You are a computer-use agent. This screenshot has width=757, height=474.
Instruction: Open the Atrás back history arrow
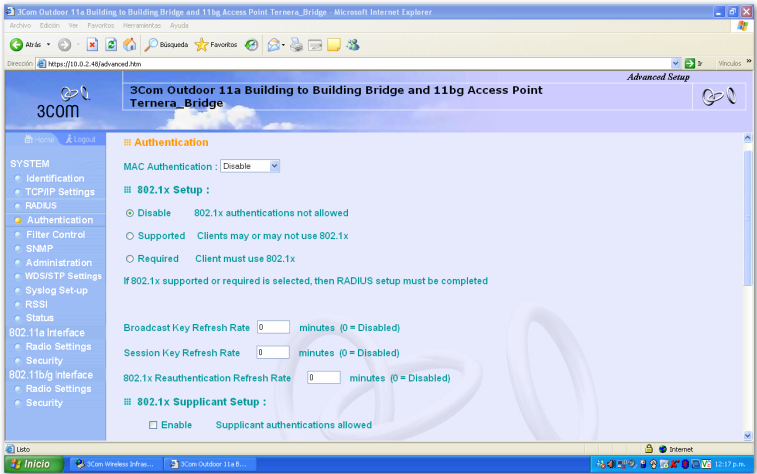pos(48,45)
